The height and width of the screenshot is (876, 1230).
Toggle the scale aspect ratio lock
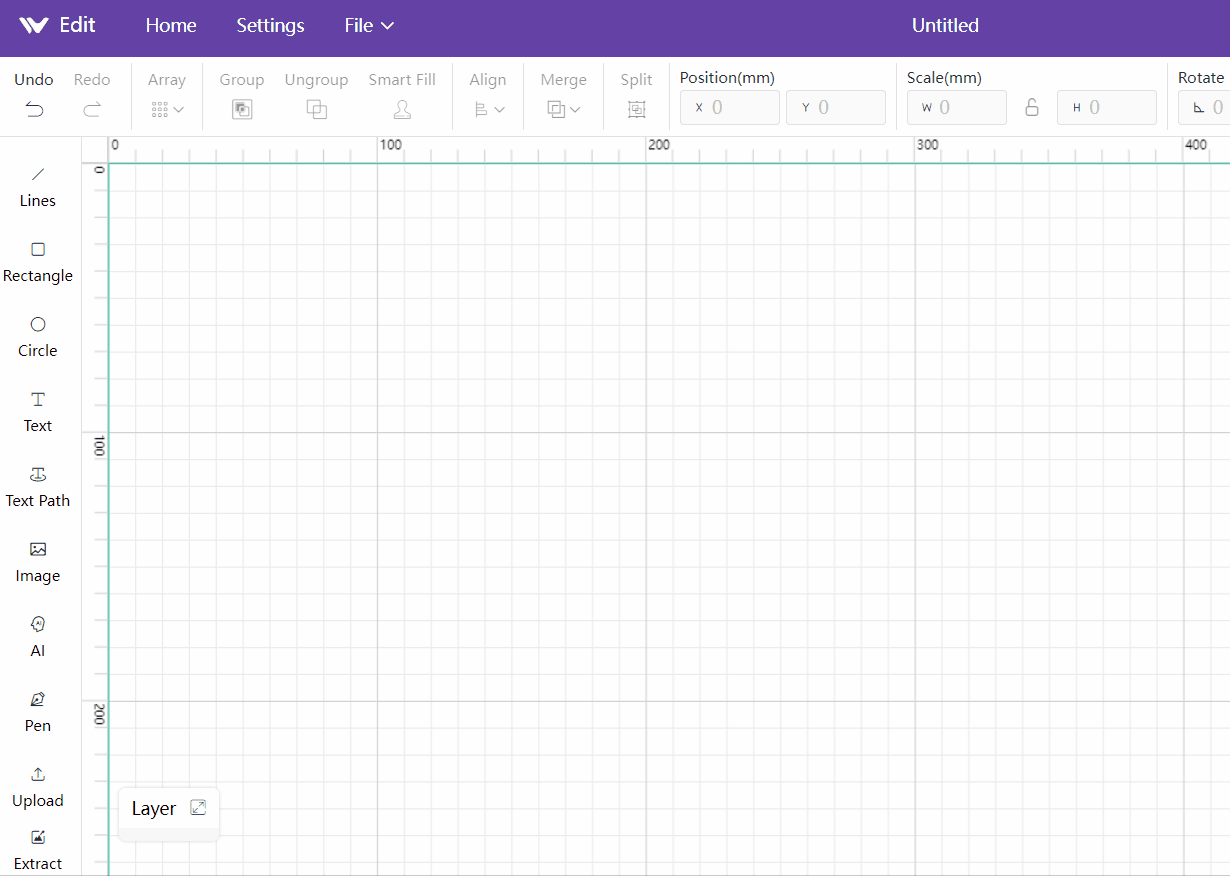click(1032, 108)
